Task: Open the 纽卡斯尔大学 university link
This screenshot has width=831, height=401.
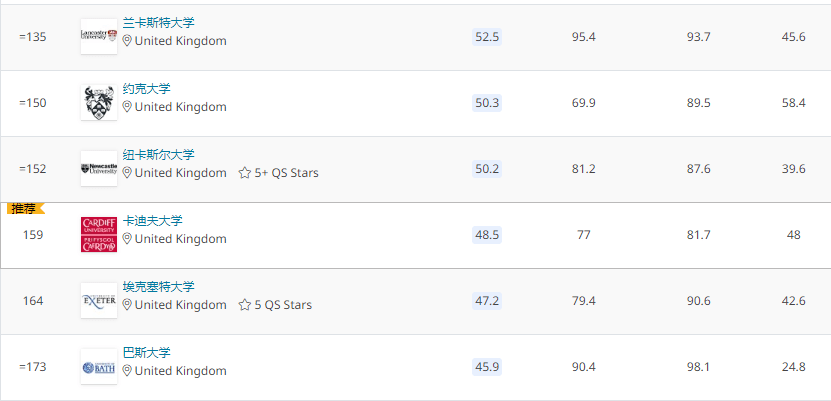Action: (158, 154)
